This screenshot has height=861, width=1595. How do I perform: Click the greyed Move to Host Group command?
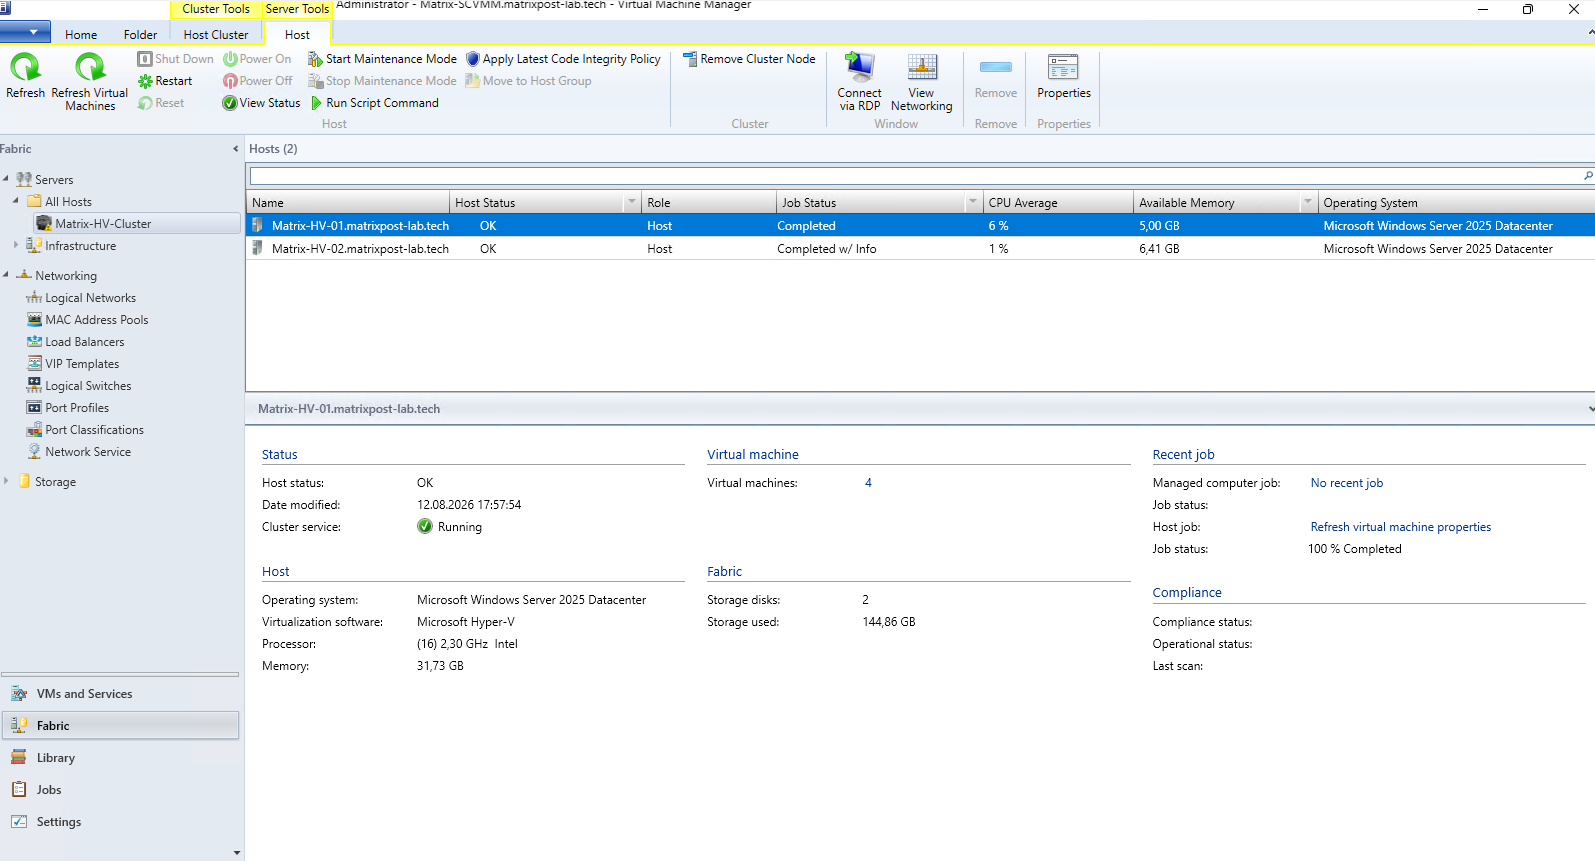tap(528, 81)
